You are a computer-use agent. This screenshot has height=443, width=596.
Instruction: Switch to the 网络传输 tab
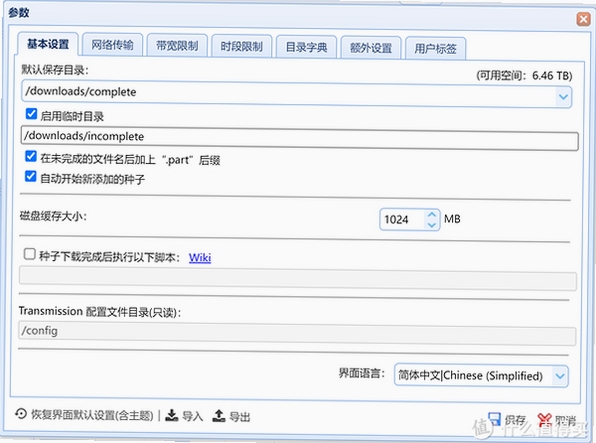pos(112,45)
